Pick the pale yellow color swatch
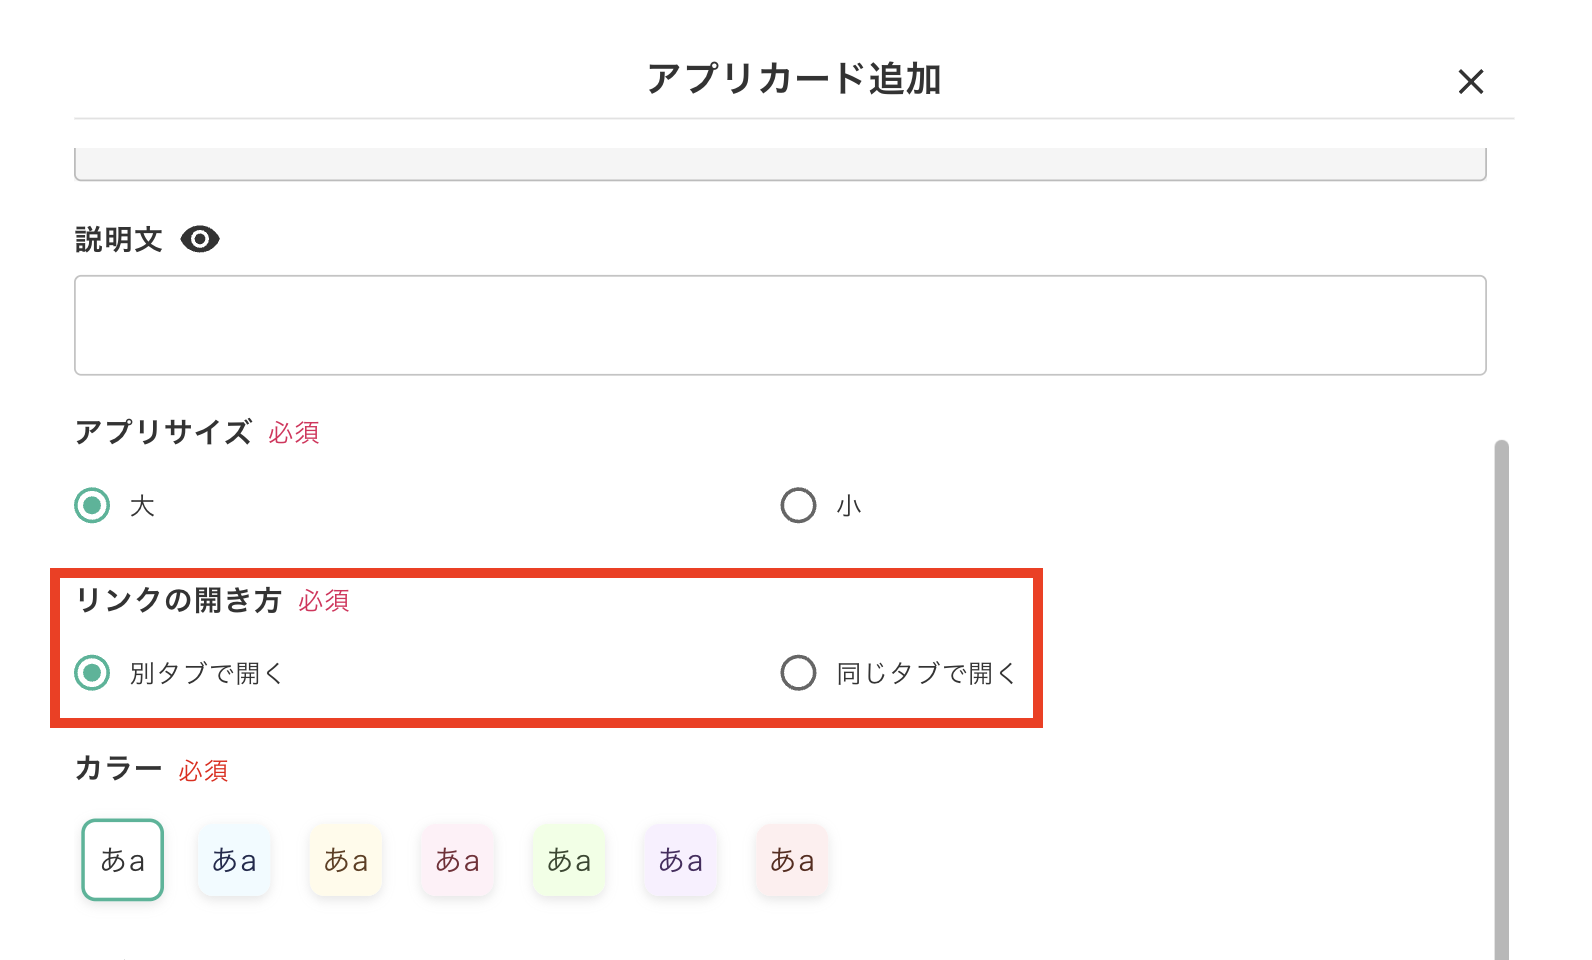The image size is (1592, 960). 345,859
